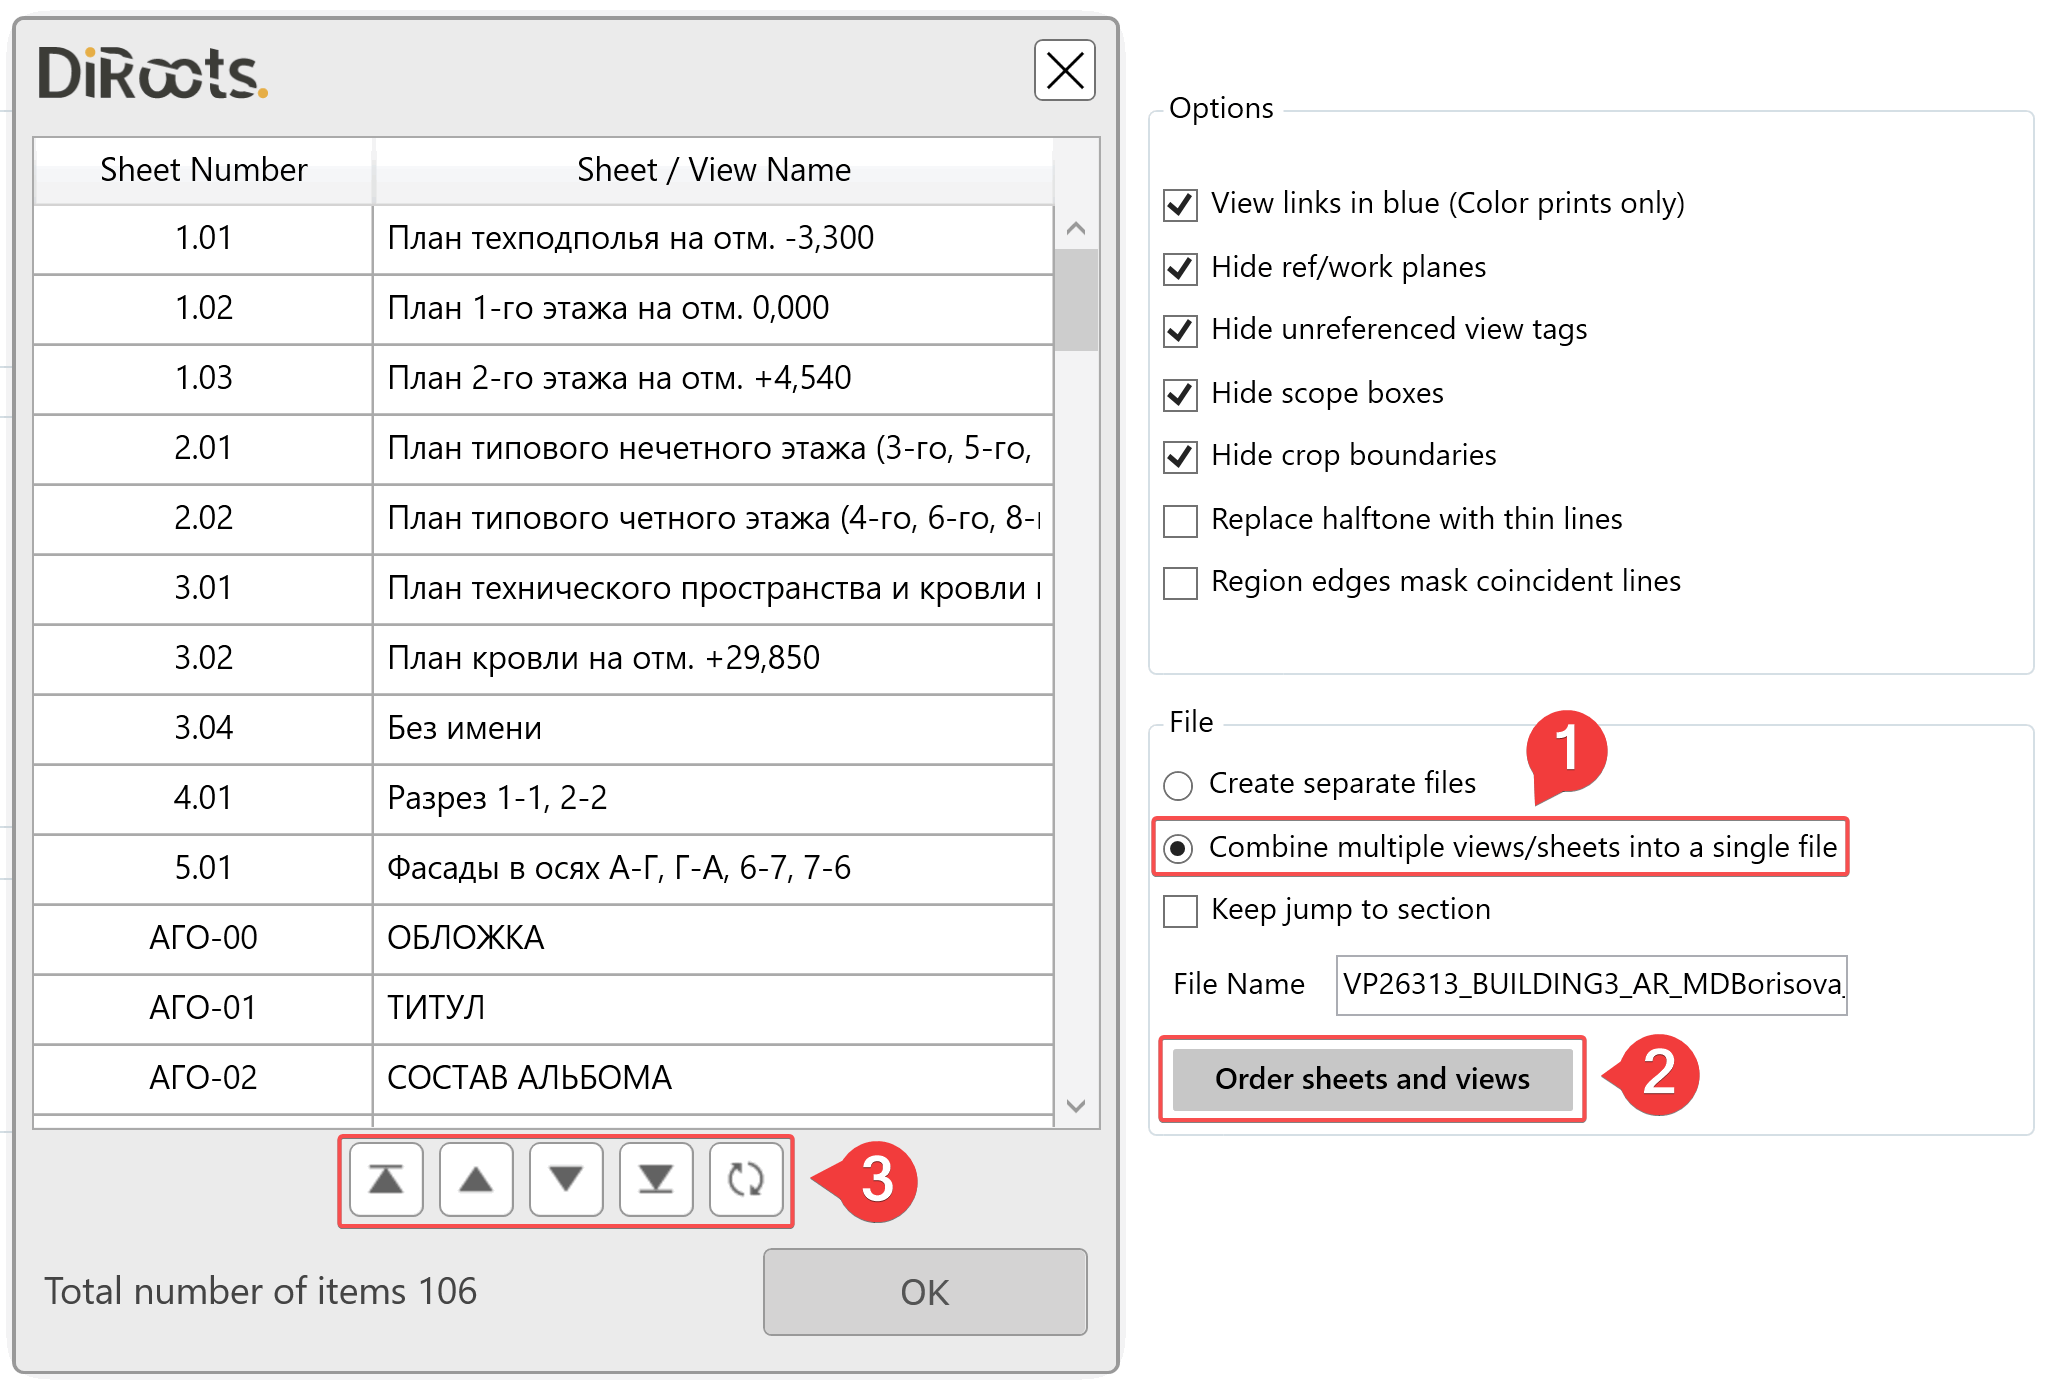Toggle View links in blue checkbox
2045x1388 pixels.
point(1181,205)
